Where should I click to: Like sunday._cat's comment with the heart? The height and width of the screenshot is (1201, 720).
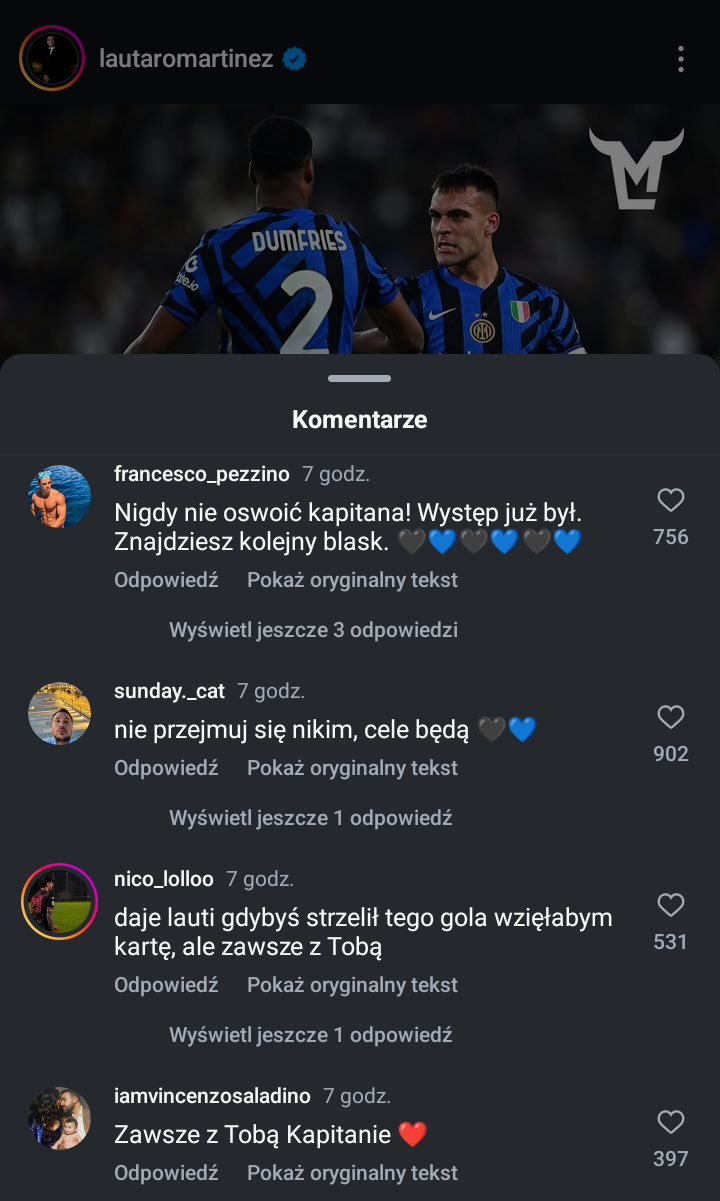click(670, 717)
